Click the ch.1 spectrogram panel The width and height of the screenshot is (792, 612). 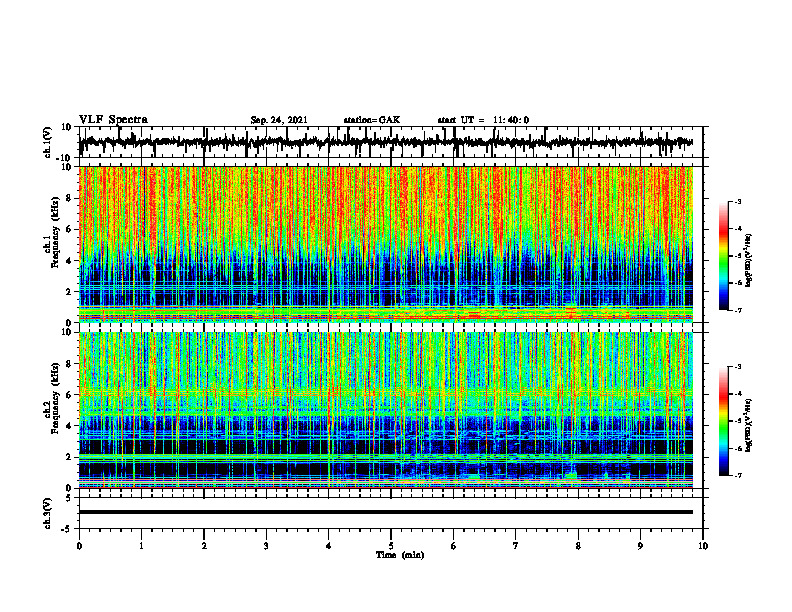coord(385,244)
